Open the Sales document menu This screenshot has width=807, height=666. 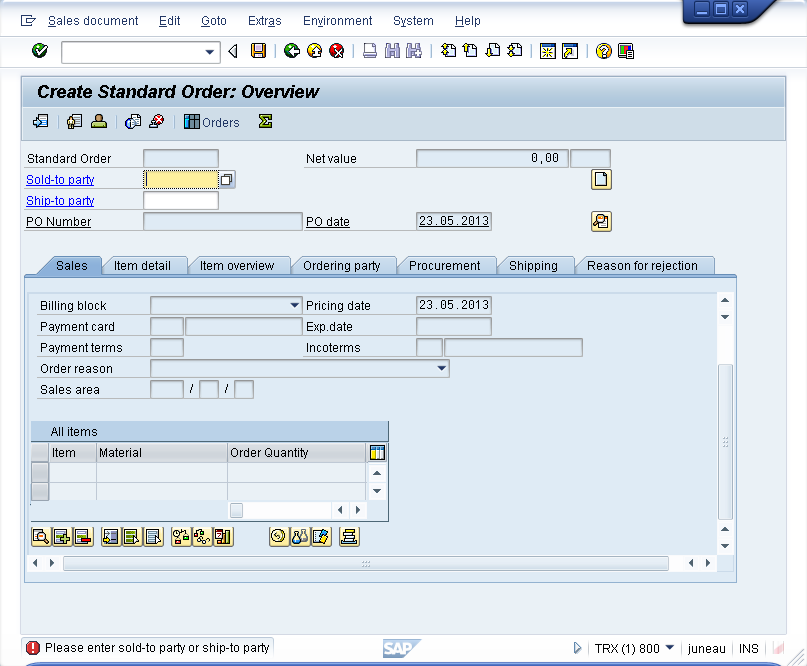coord(93,21)
